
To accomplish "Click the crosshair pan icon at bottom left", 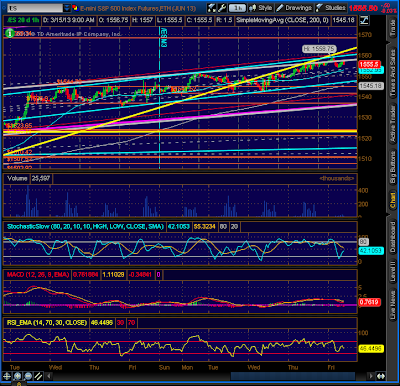I will coord(6,376).
